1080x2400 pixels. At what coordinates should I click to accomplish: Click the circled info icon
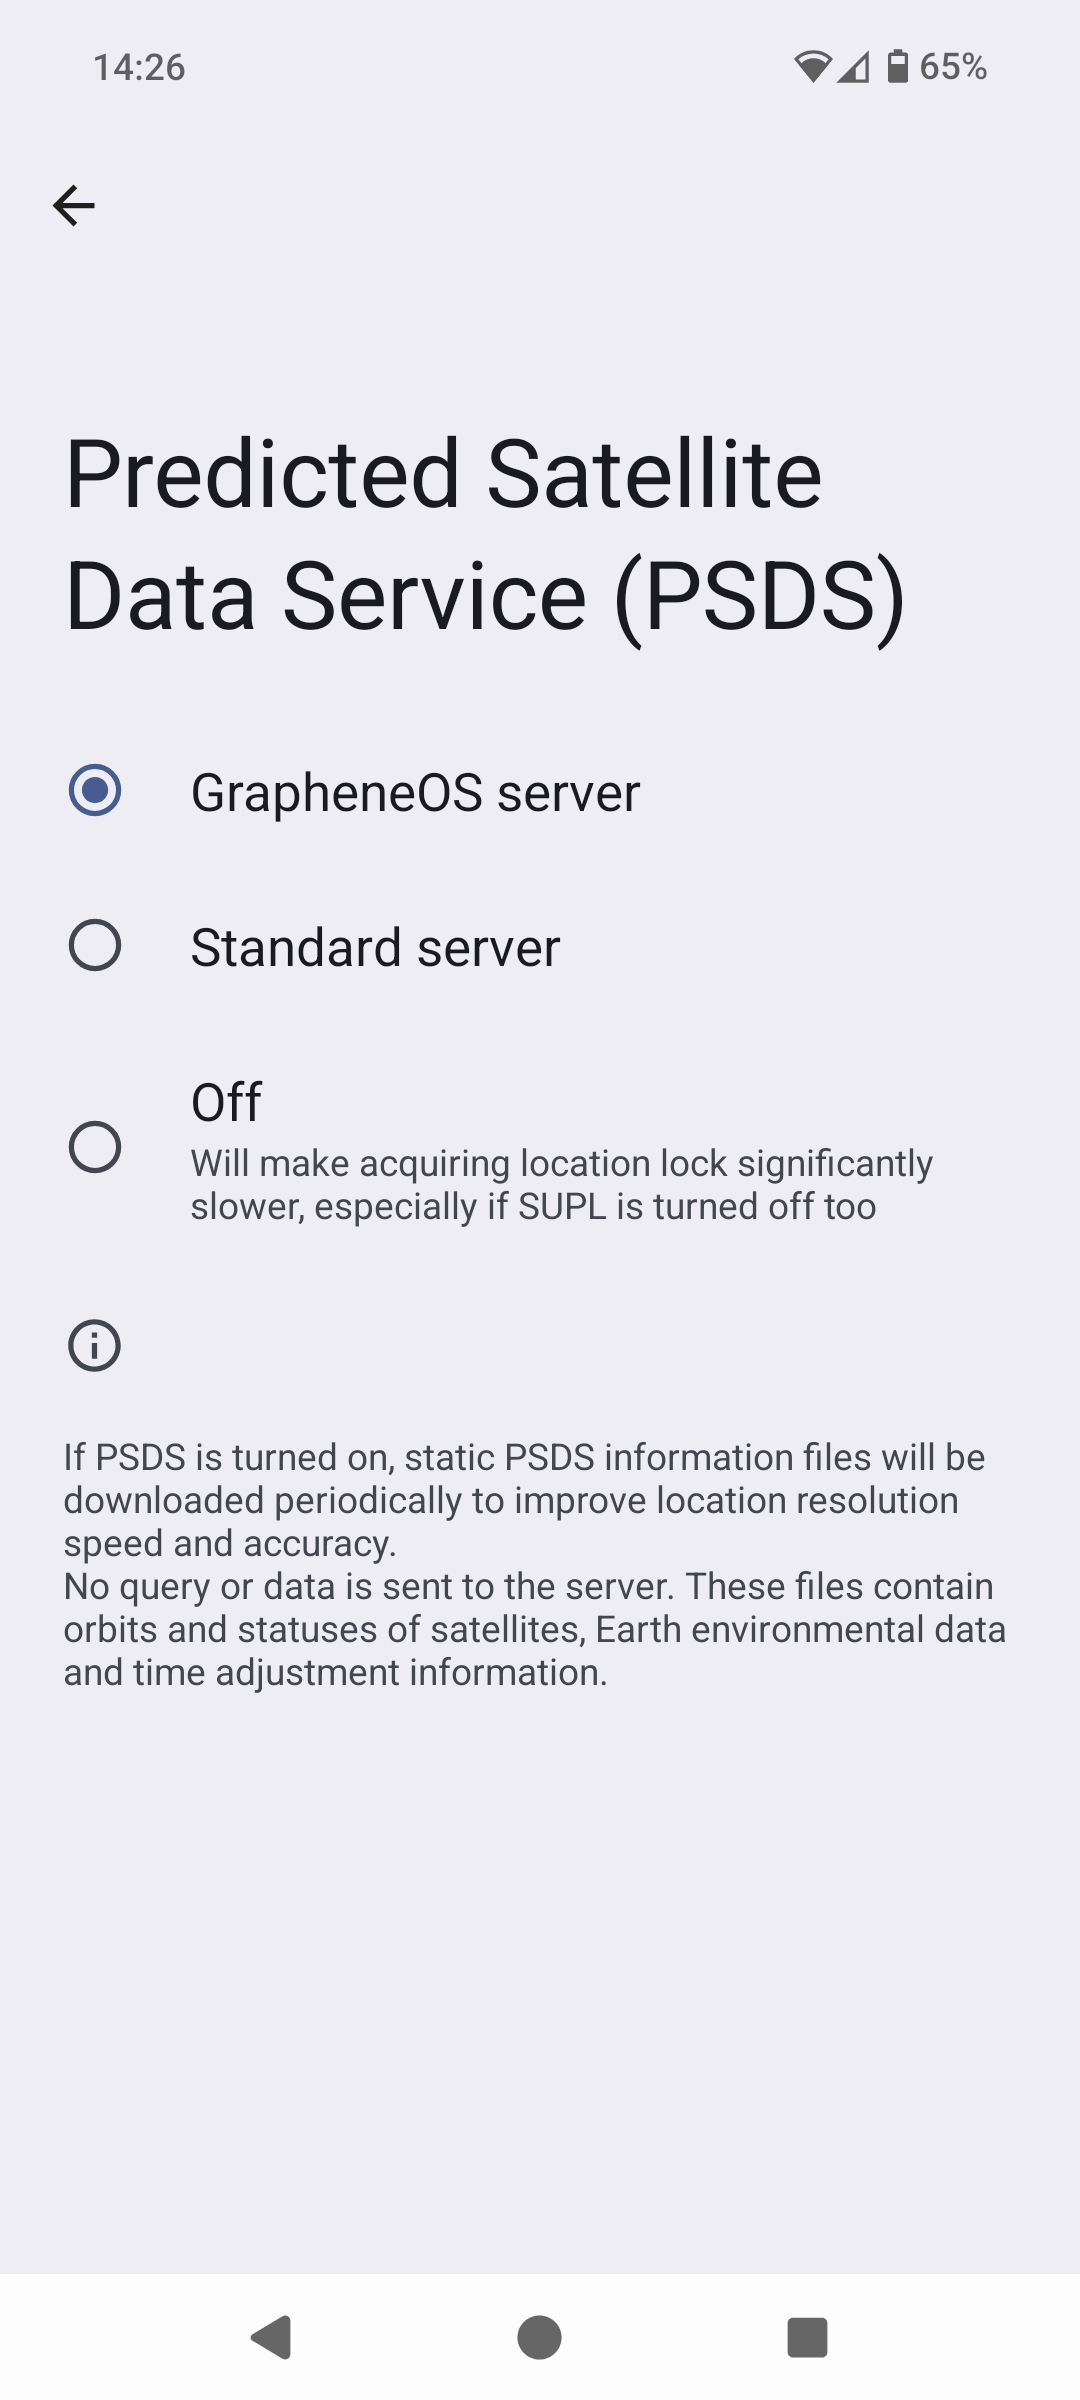click(94, 1345)
